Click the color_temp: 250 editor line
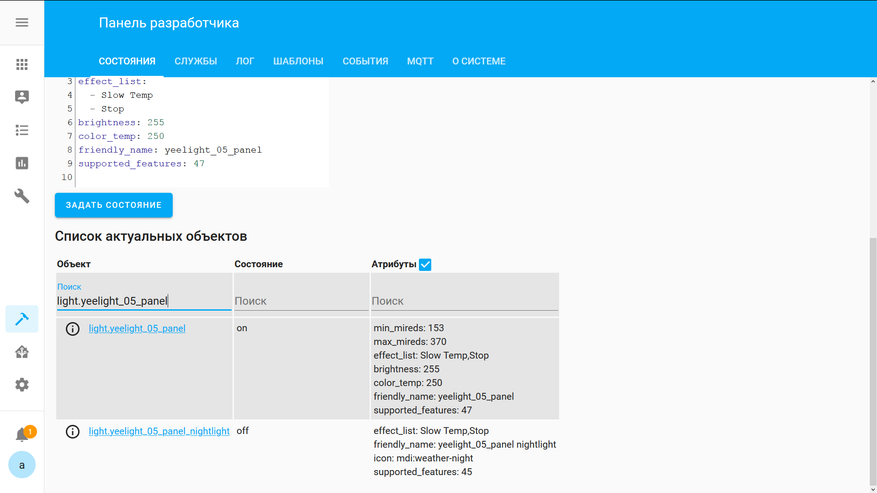This screenshot has height=493, width=877. coord(121,136)
